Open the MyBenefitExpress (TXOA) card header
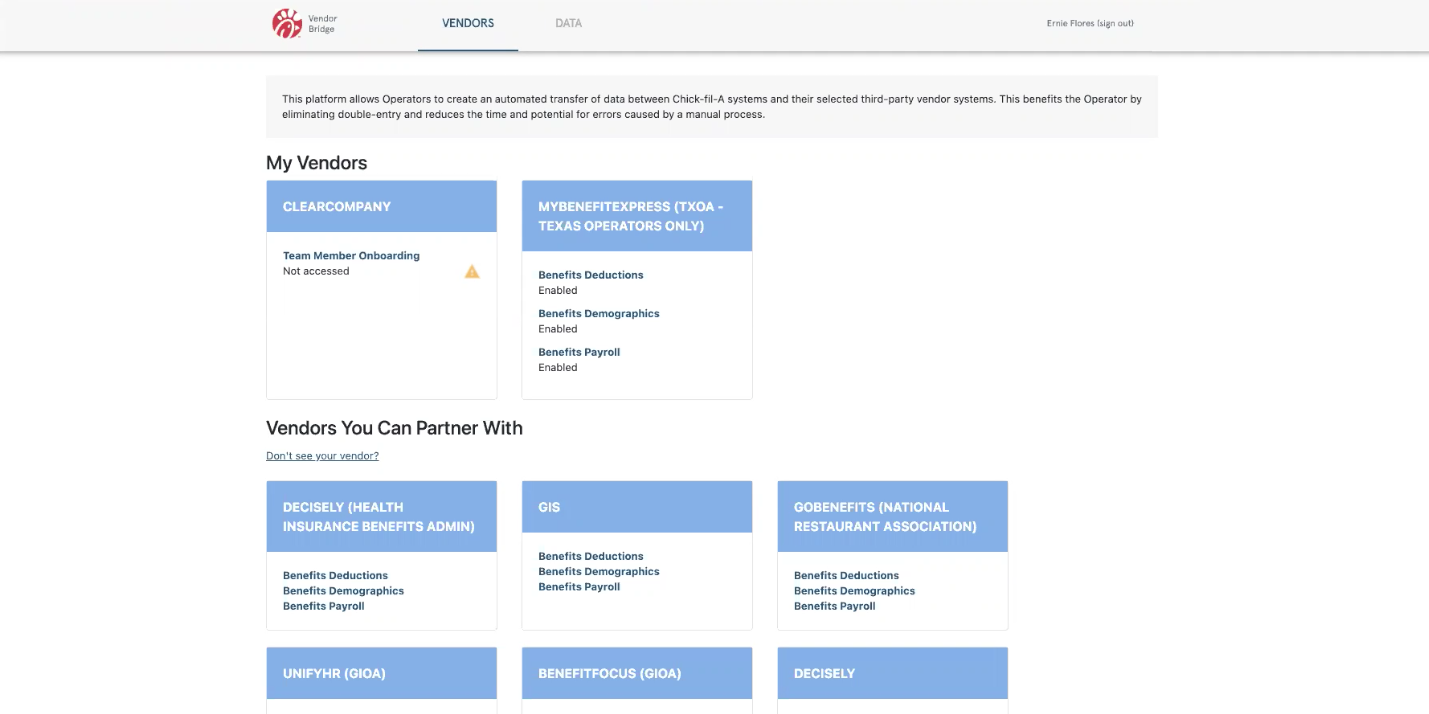Screen dimensions: 1429x714 pyautogui.click(x=637, y=216)
